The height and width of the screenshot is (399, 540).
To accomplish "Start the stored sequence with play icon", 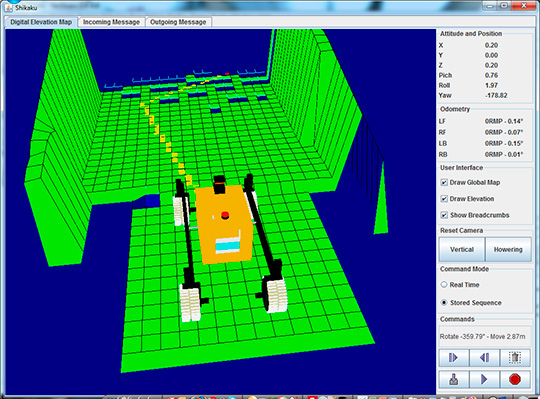I will coord(484,379).
